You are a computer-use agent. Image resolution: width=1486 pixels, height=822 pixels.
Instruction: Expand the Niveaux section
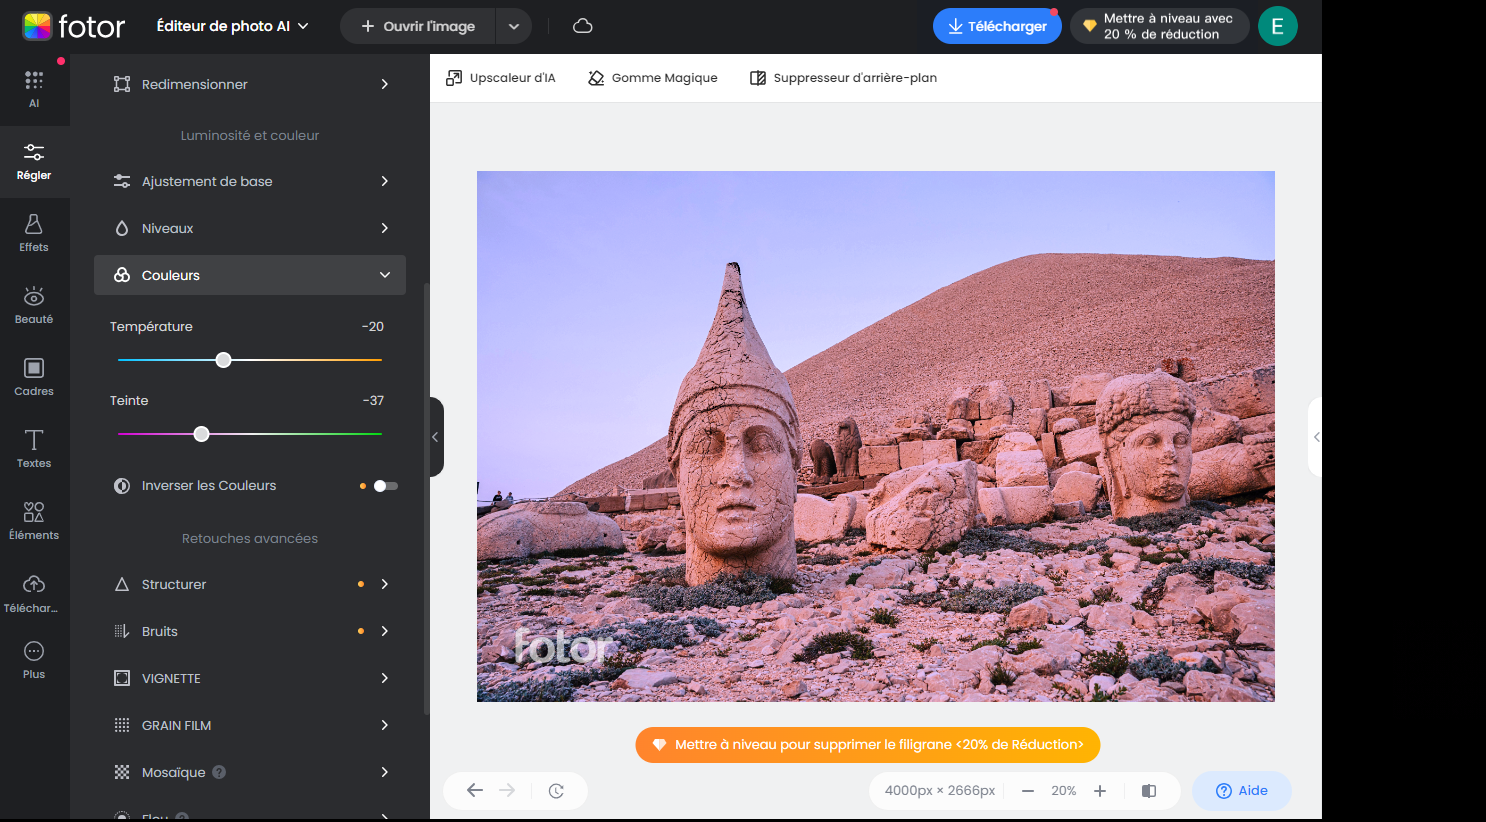(x=249, y=227)
